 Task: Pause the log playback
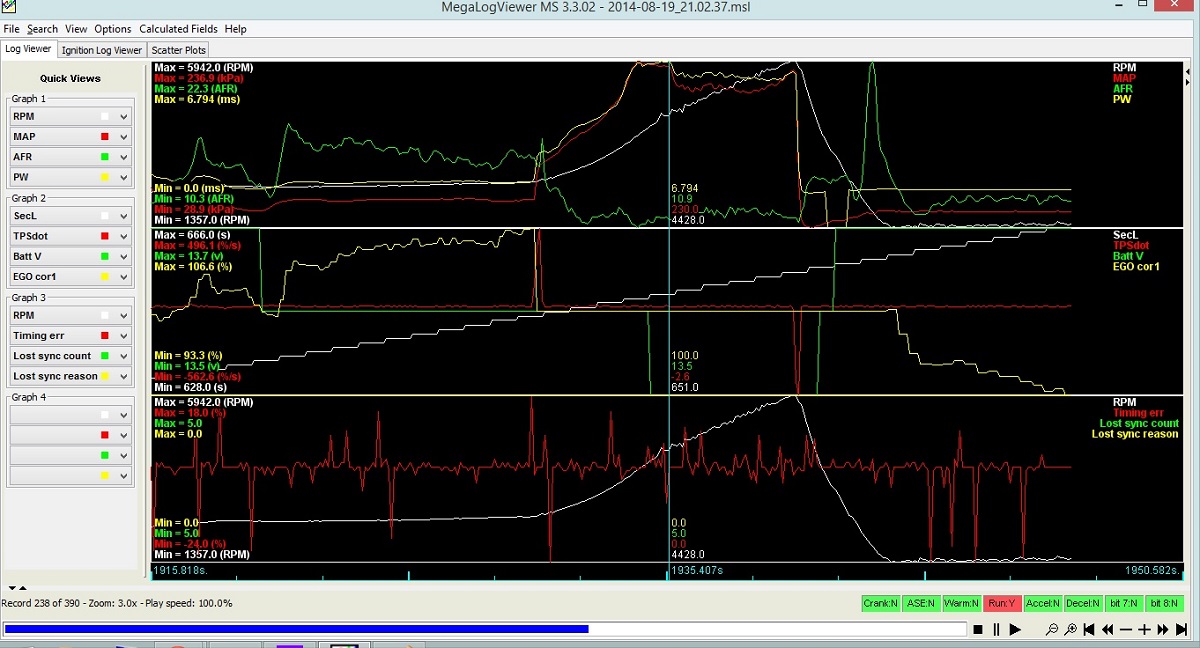point(996,630)
